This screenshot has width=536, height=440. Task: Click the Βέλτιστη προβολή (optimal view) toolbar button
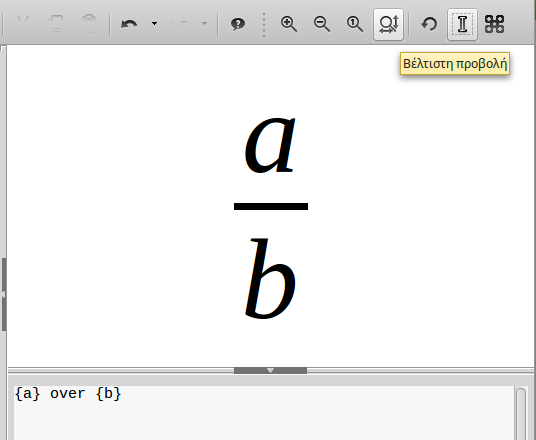[x=388, y=24]
